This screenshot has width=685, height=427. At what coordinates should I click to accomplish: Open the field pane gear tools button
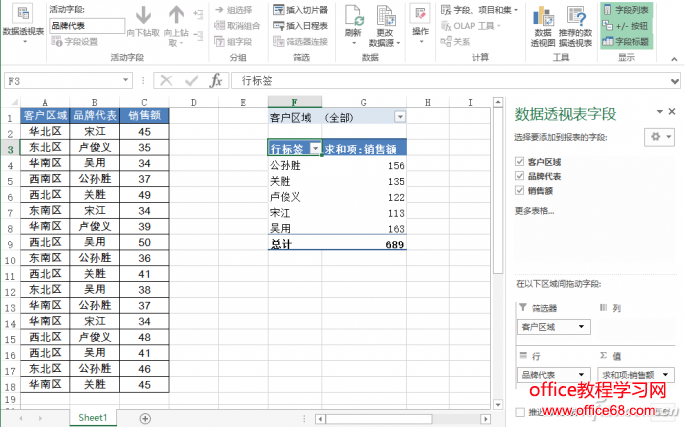(659, 137)
